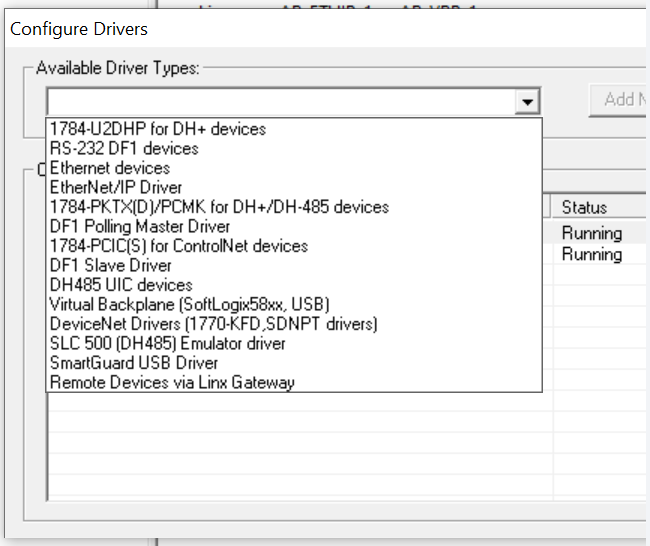
Task: Select 1784-PKTX(D)/PCMK for DH+/DH-485 devices
Action: point(294,207)
